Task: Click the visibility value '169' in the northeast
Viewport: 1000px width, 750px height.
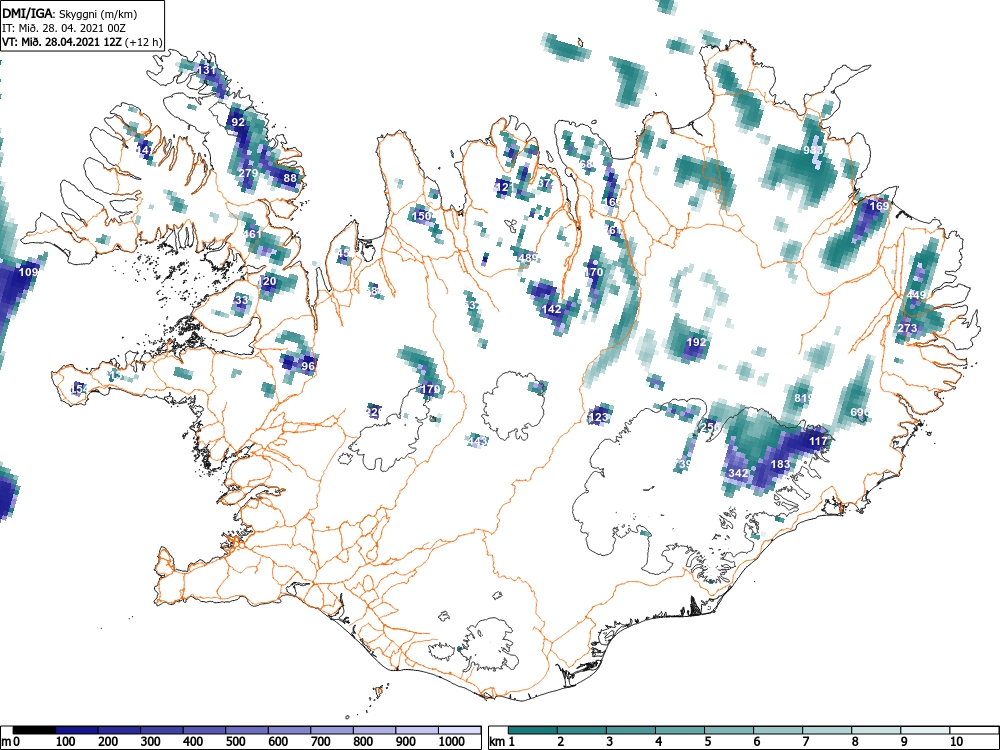Action: (x=879, y=206)
